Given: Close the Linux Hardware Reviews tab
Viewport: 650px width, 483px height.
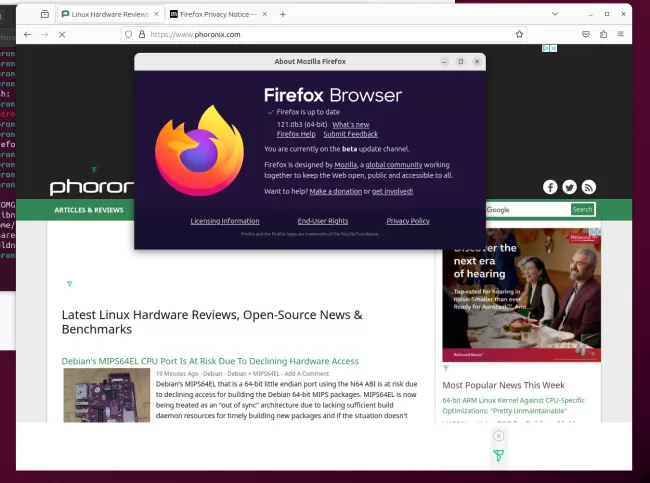Looking at the screenshot, I should coord(156,14).
